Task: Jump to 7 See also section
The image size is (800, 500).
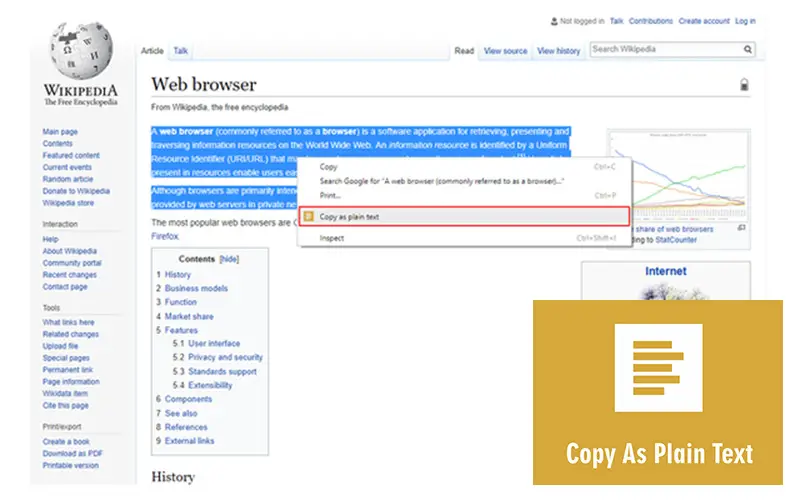Action: click(x=177, y=413)
